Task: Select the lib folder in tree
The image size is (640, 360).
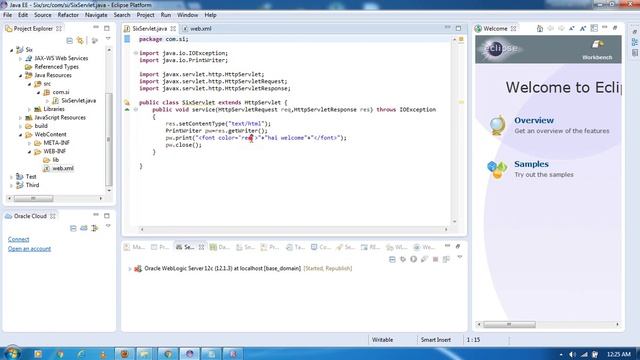Action: pyautogui.click(x=51, y=160)
